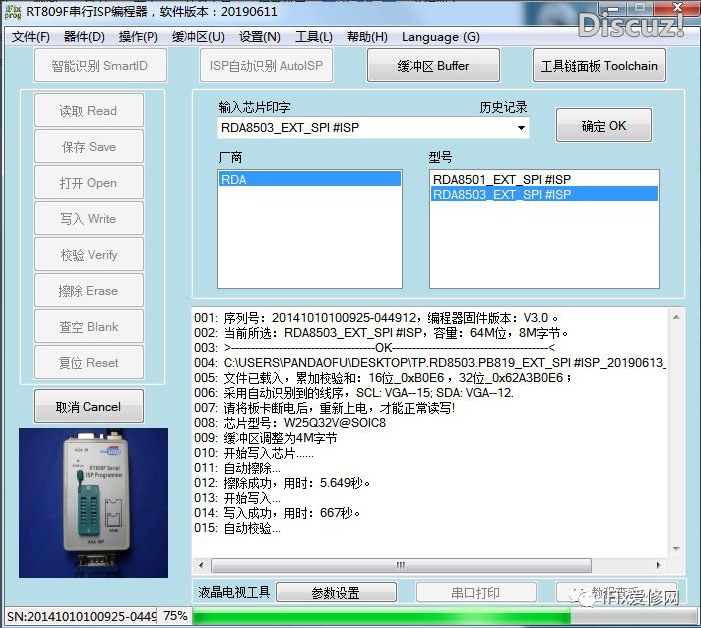Screen dimensions: 701x628
Task: Click log line 008 W25Q32V@SOIC8 chip type
Action: click(x=290, y=423)
